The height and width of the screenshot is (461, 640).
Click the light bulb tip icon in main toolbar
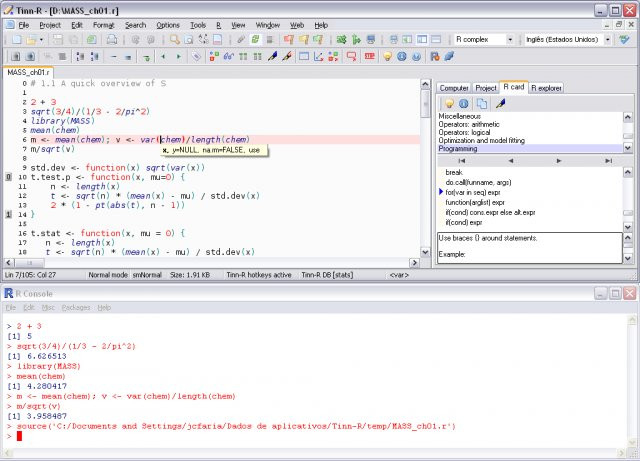click(387, 57)
